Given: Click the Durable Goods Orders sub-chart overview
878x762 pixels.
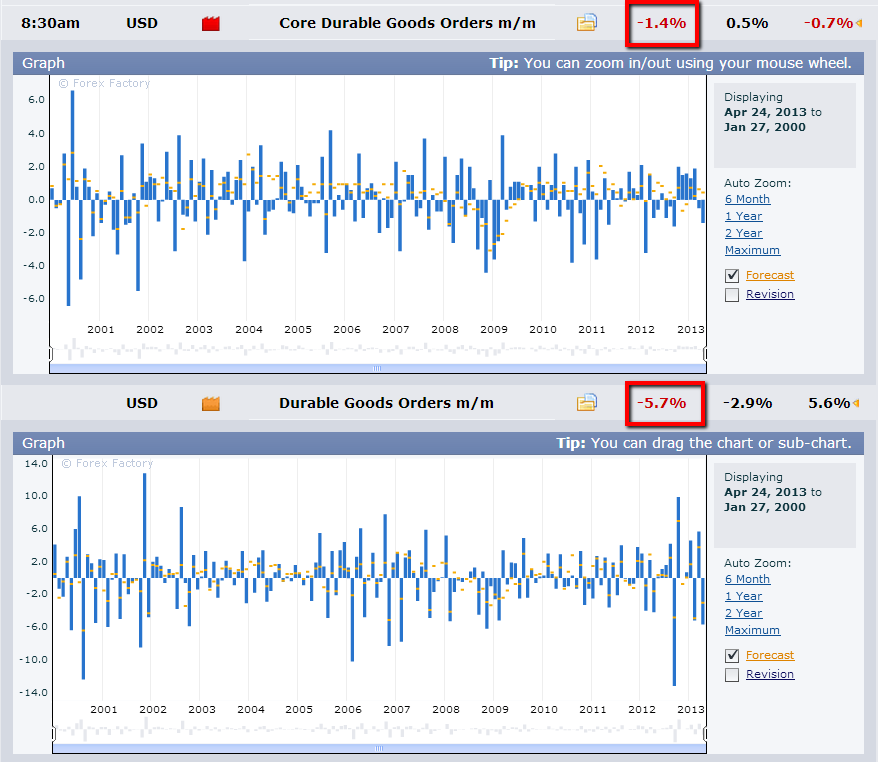Looking at the screenshot, I should click(379, 730).
